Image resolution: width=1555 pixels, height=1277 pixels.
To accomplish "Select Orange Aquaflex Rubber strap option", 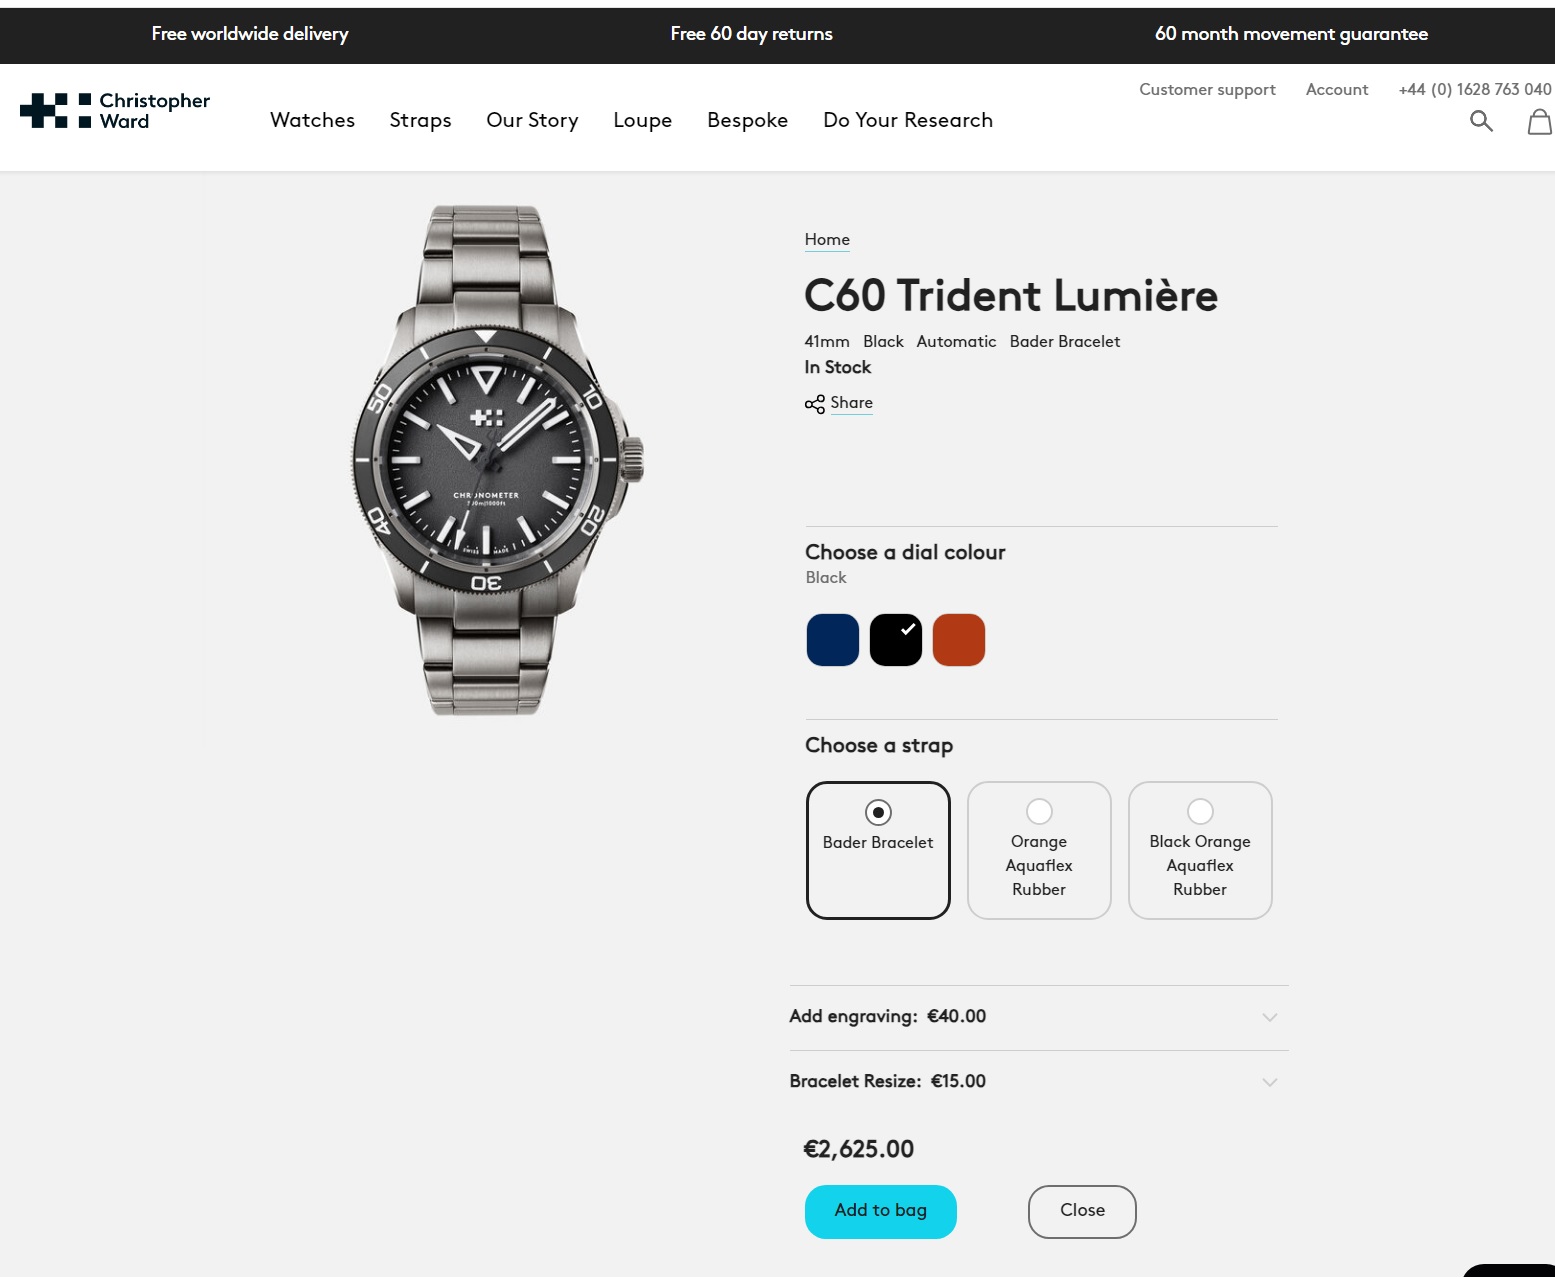I will [x=1039, y=850].
